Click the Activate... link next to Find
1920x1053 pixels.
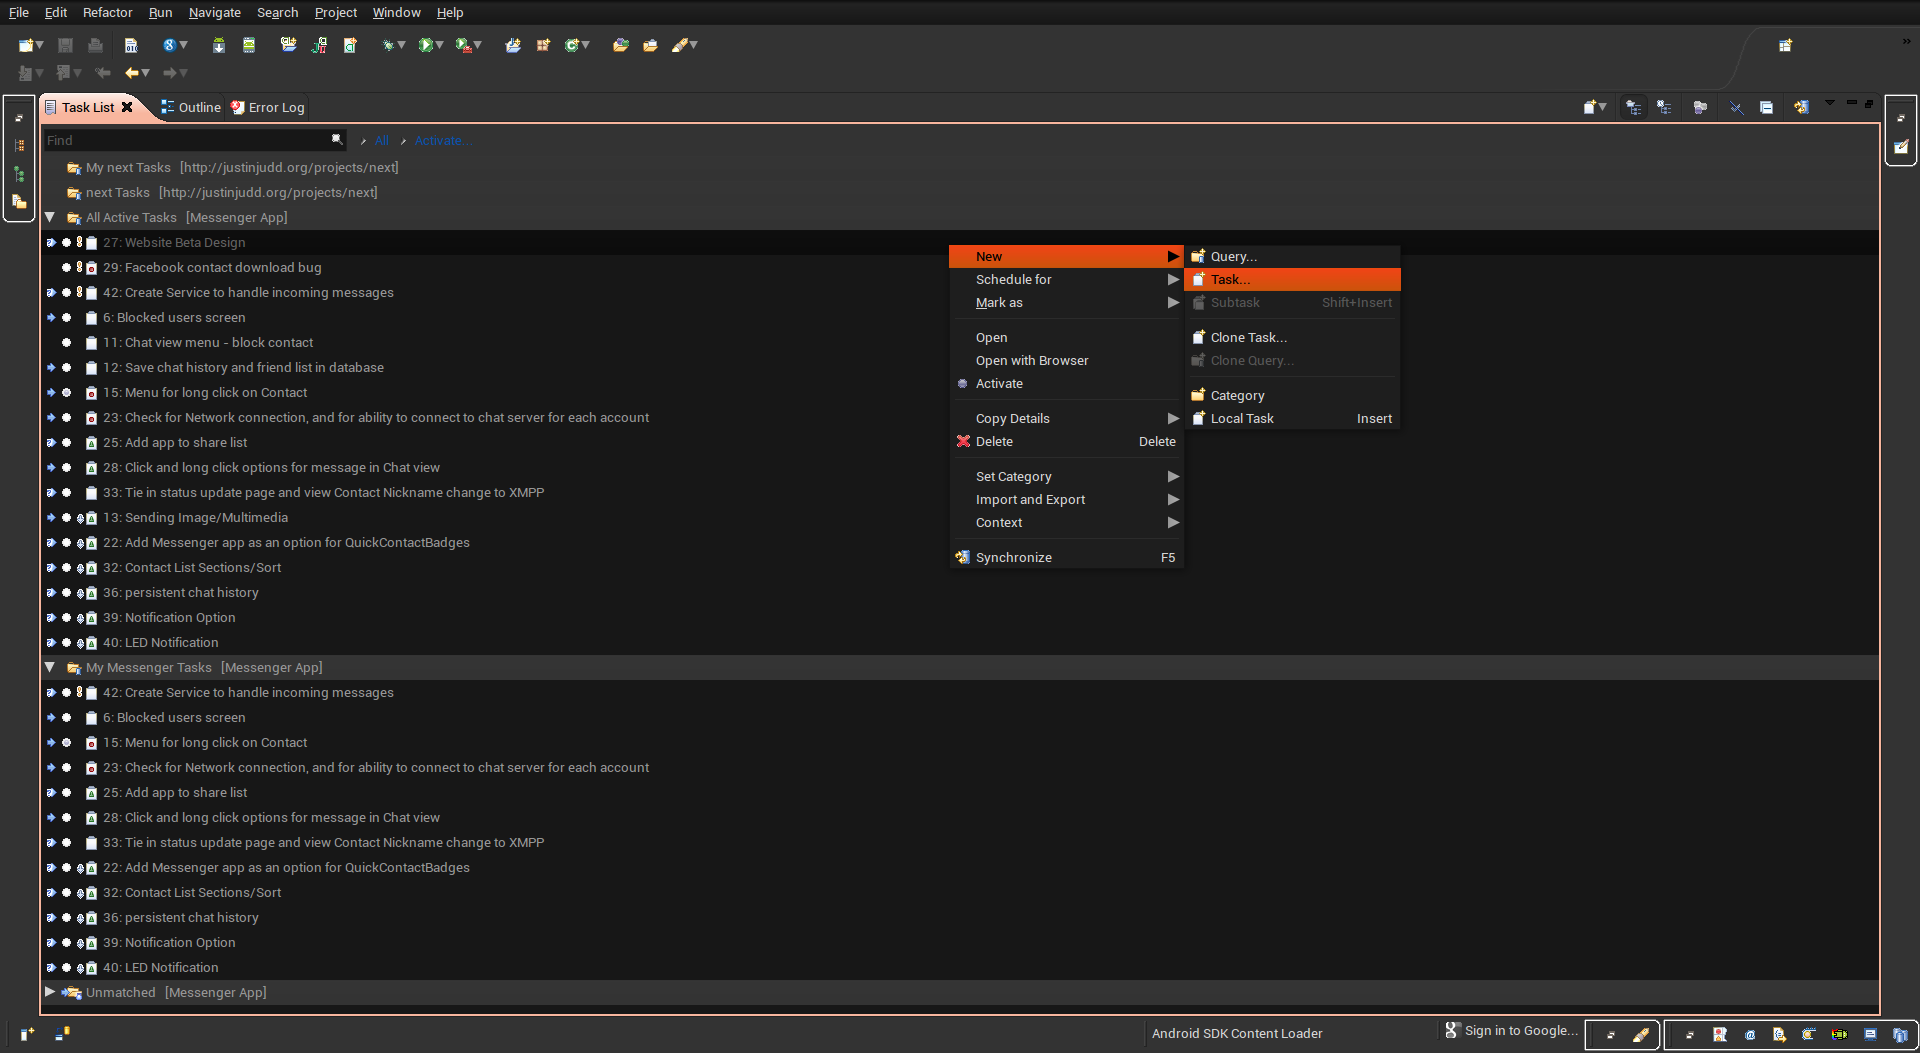(443, 141)
